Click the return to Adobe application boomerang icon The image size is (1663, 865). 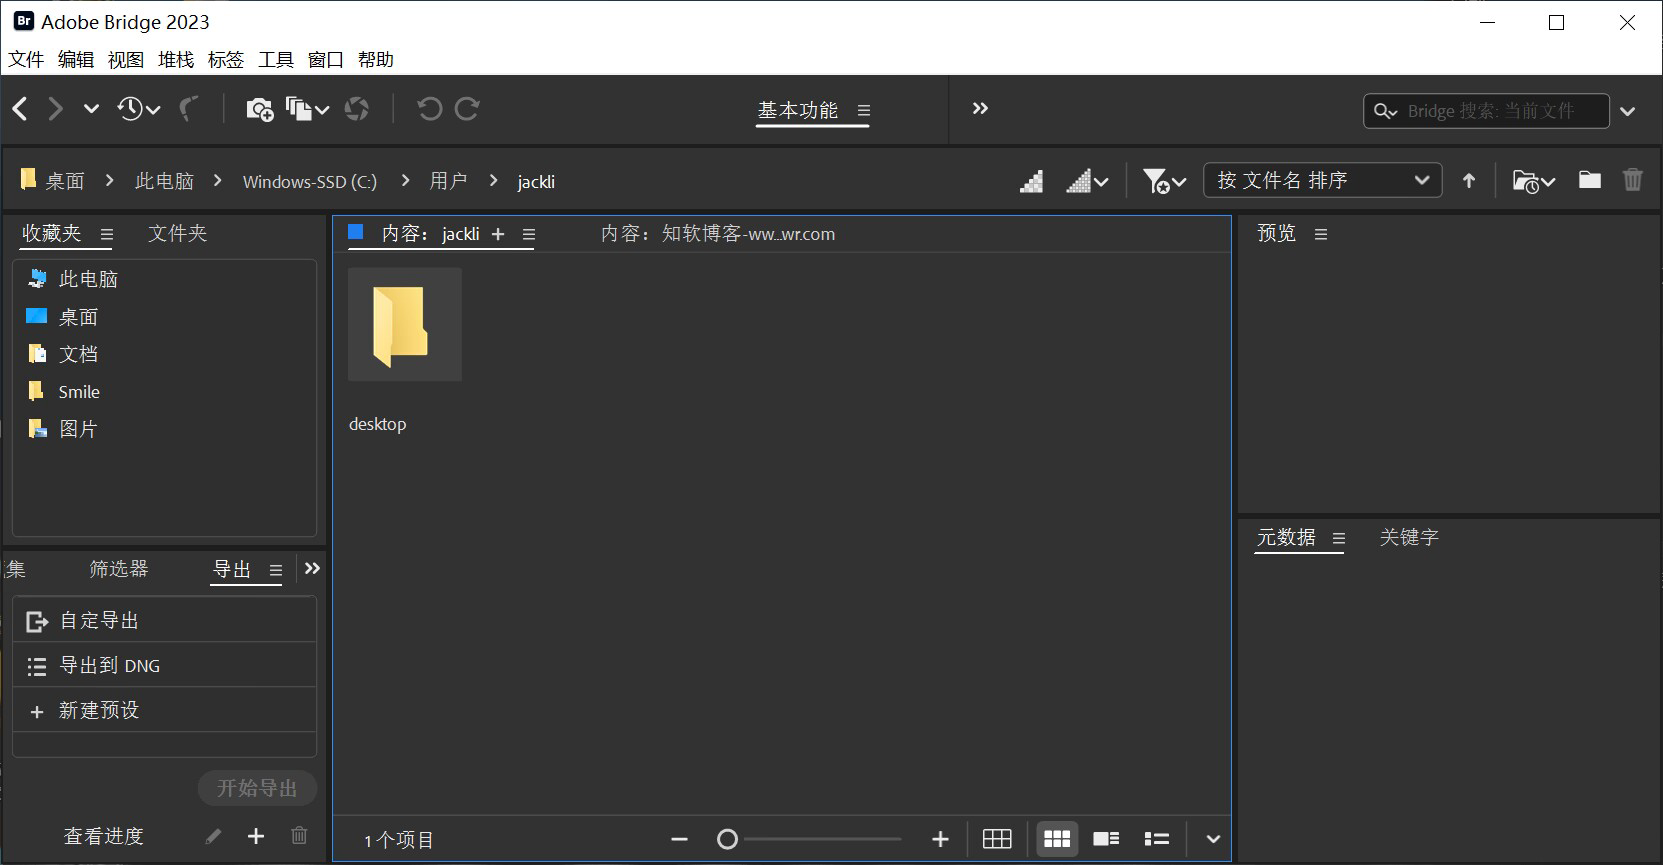pos(189,109)
